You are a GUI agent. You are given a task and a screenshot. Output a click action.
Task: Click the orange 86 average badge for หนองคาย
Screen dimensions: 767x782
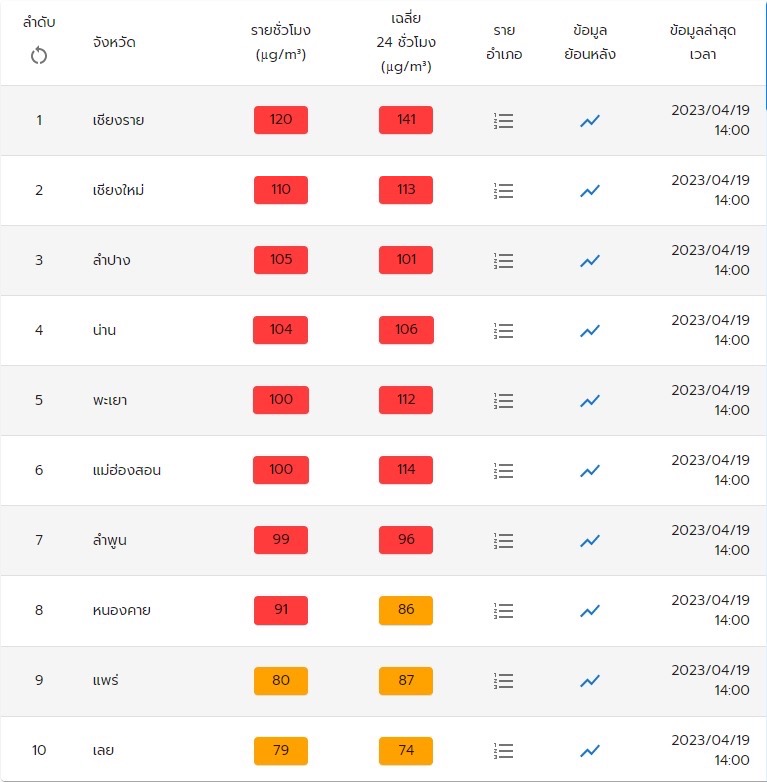tap(406, 610)
